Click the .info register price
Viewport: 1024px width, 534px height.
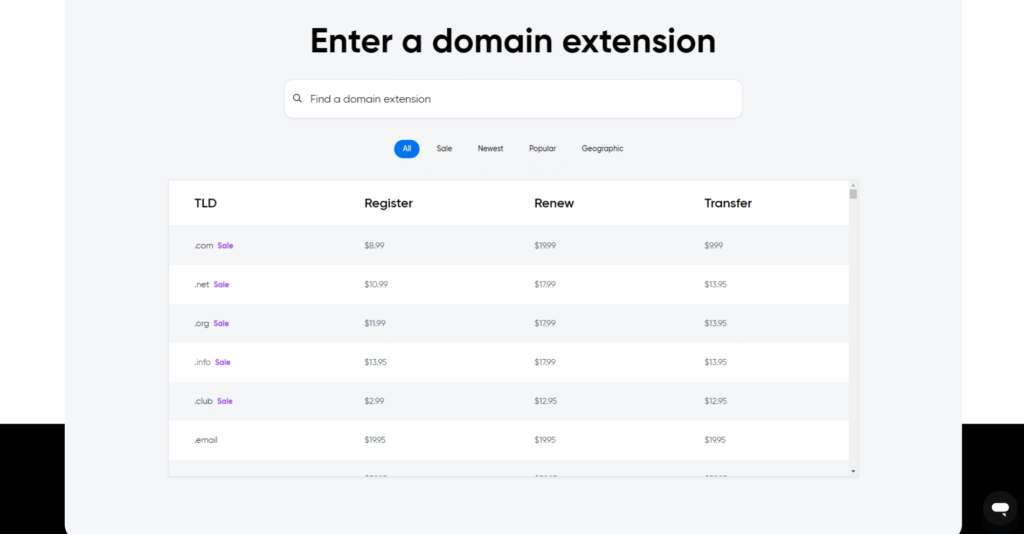(x=376, y=362)
